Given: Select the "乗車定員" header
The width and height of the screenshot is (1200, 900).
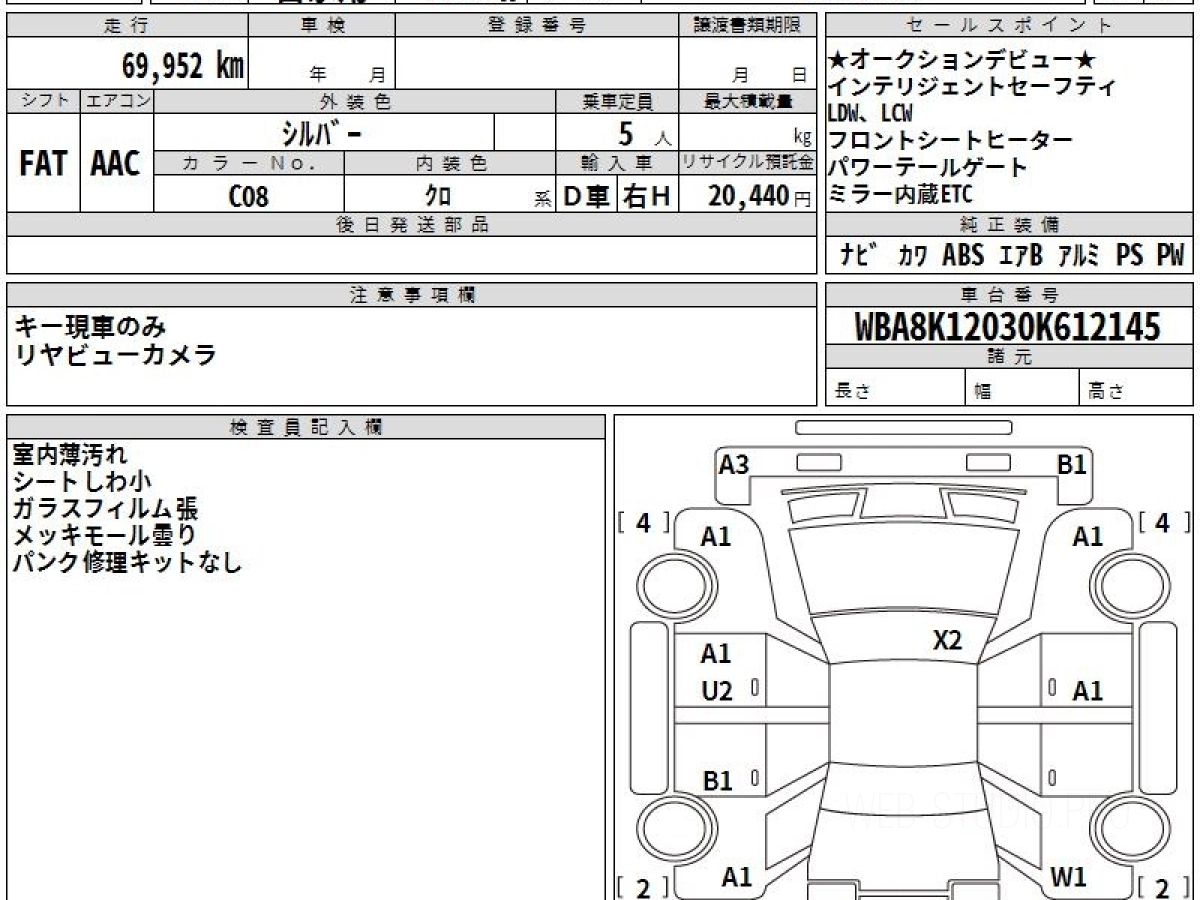Looking at the screenshot, I should pos(617,101).
